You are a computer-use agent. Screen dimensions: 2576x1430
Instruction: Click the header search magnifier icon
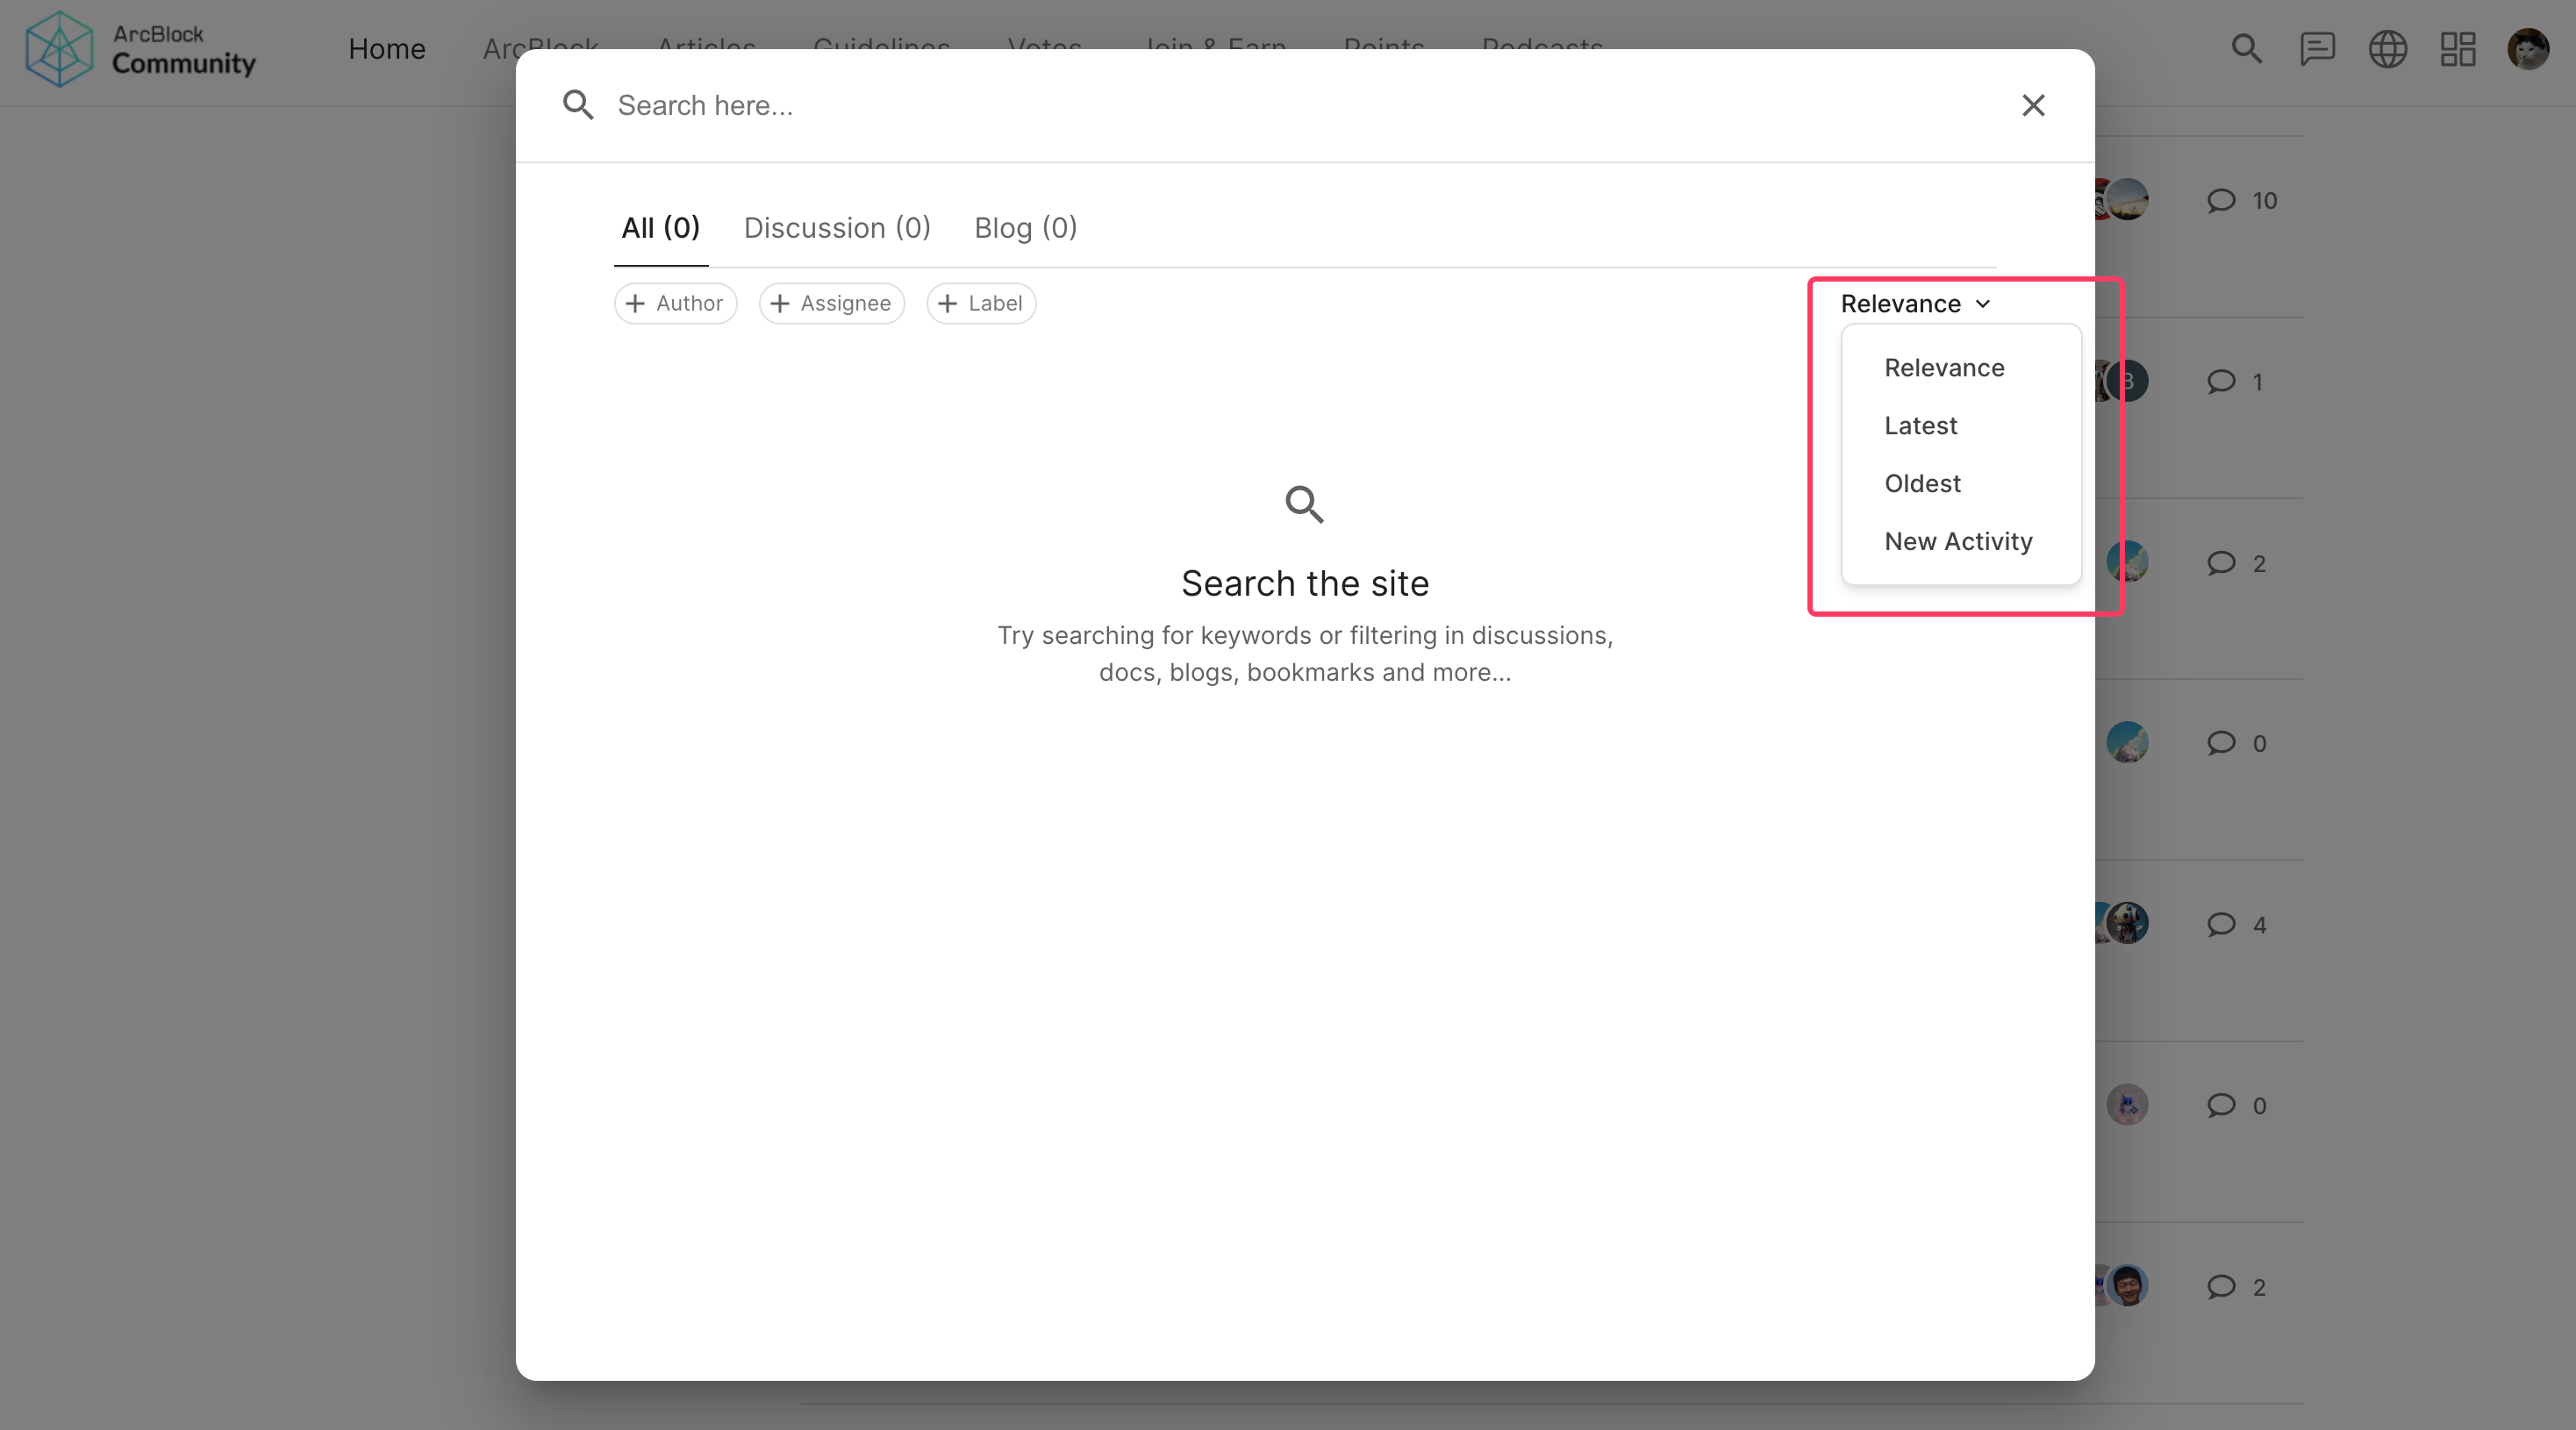pyautogui.click(x=2246, y=49)
